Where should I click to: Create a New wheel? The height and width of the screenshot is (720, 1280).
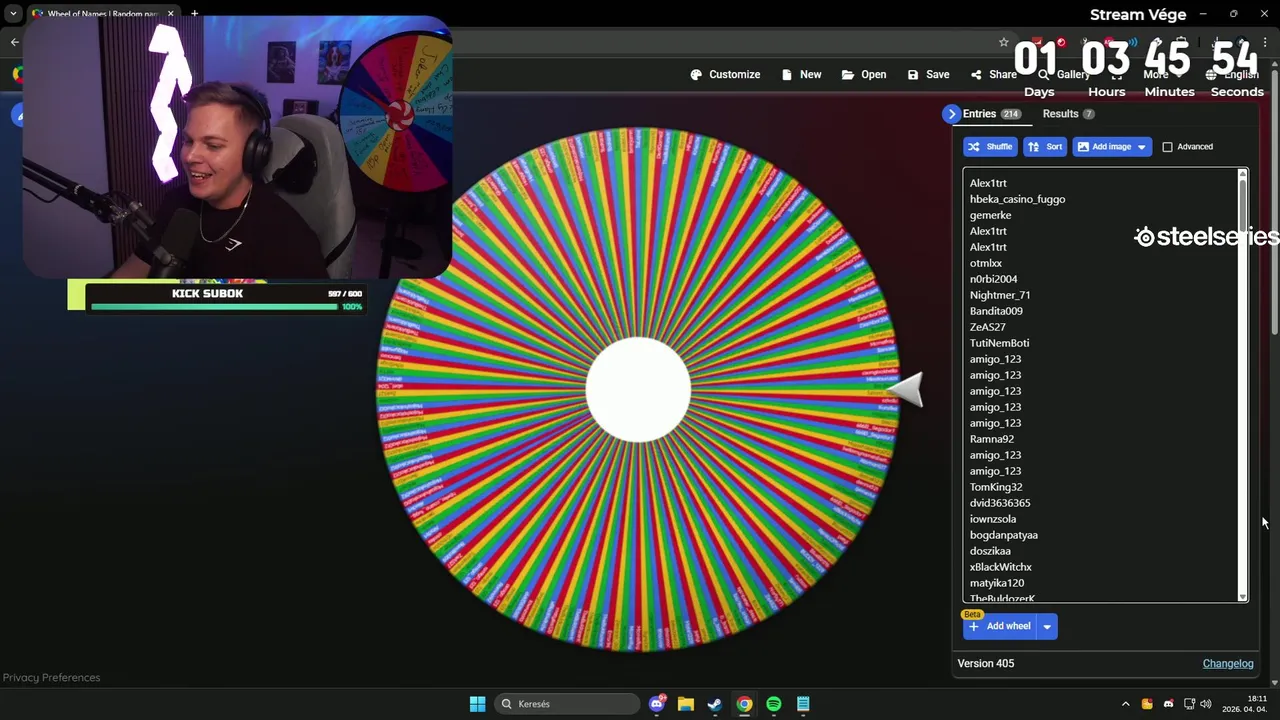(x=801, y=75)
